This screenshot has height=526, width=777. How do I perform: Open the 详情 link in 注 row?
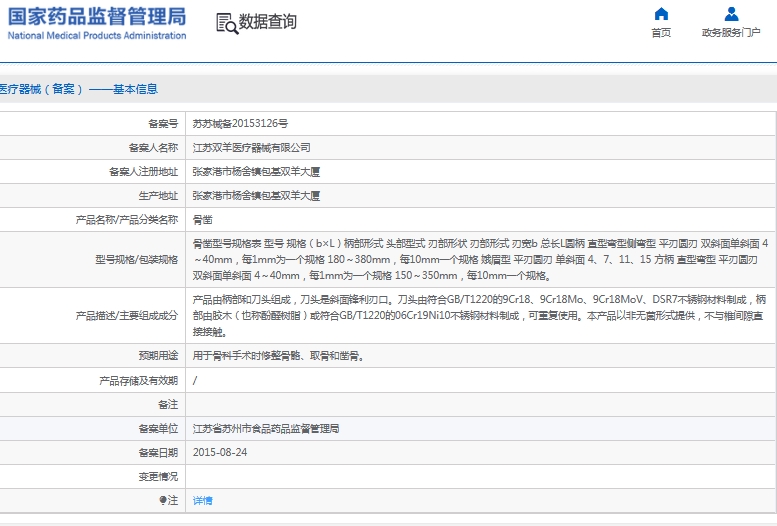pos(202,501)
